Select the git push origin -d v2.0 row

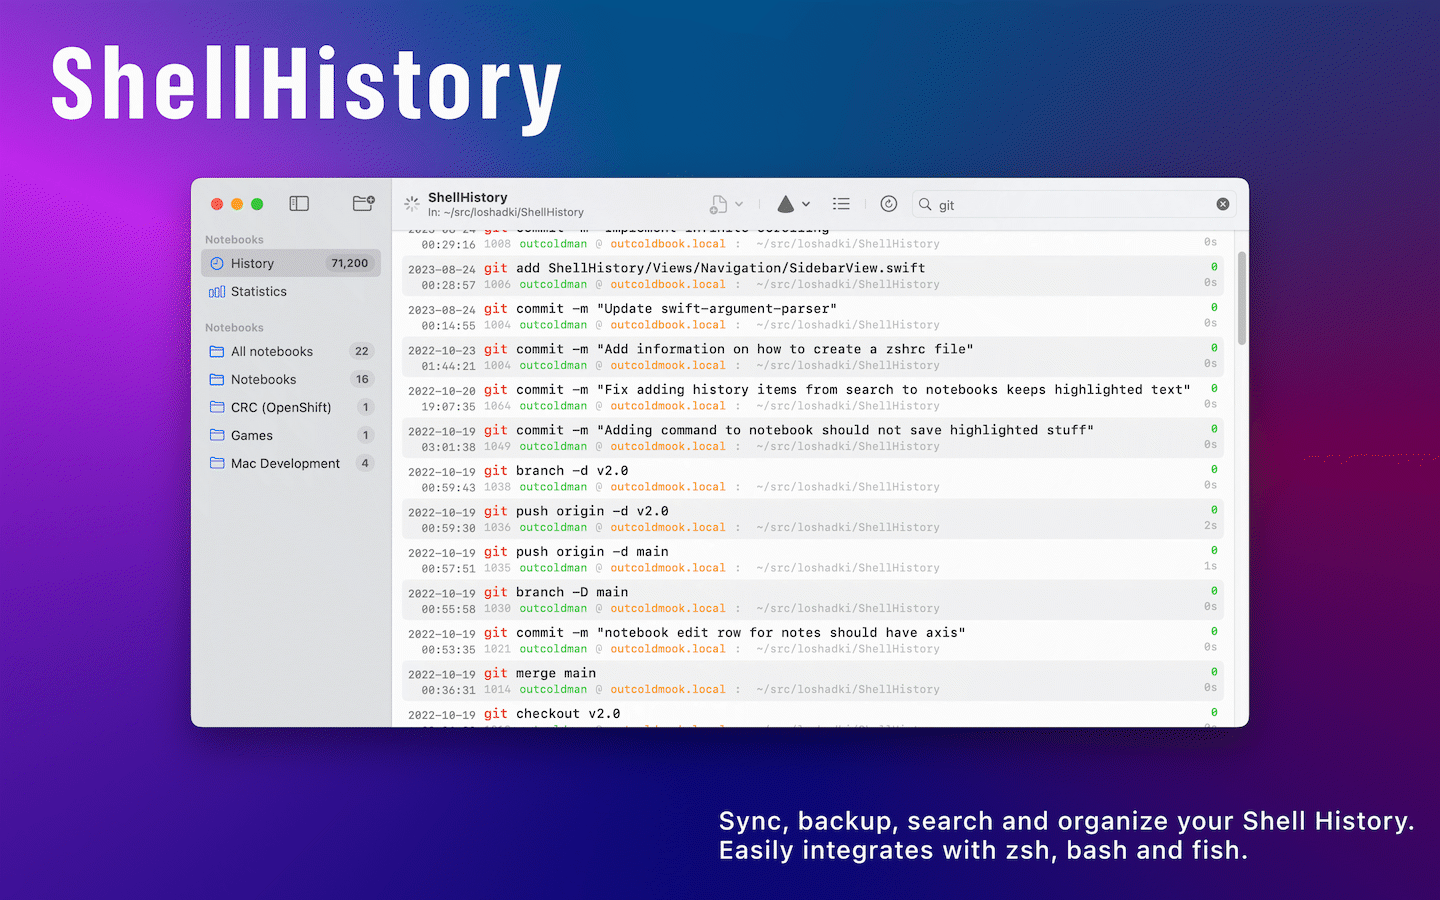[x=815, y=519]
